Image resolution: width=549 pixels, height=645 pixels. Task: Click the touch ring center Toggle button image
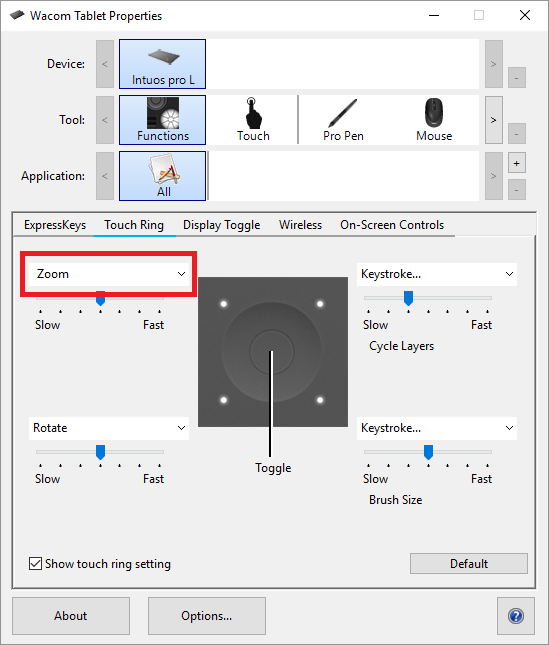point(271,351)
